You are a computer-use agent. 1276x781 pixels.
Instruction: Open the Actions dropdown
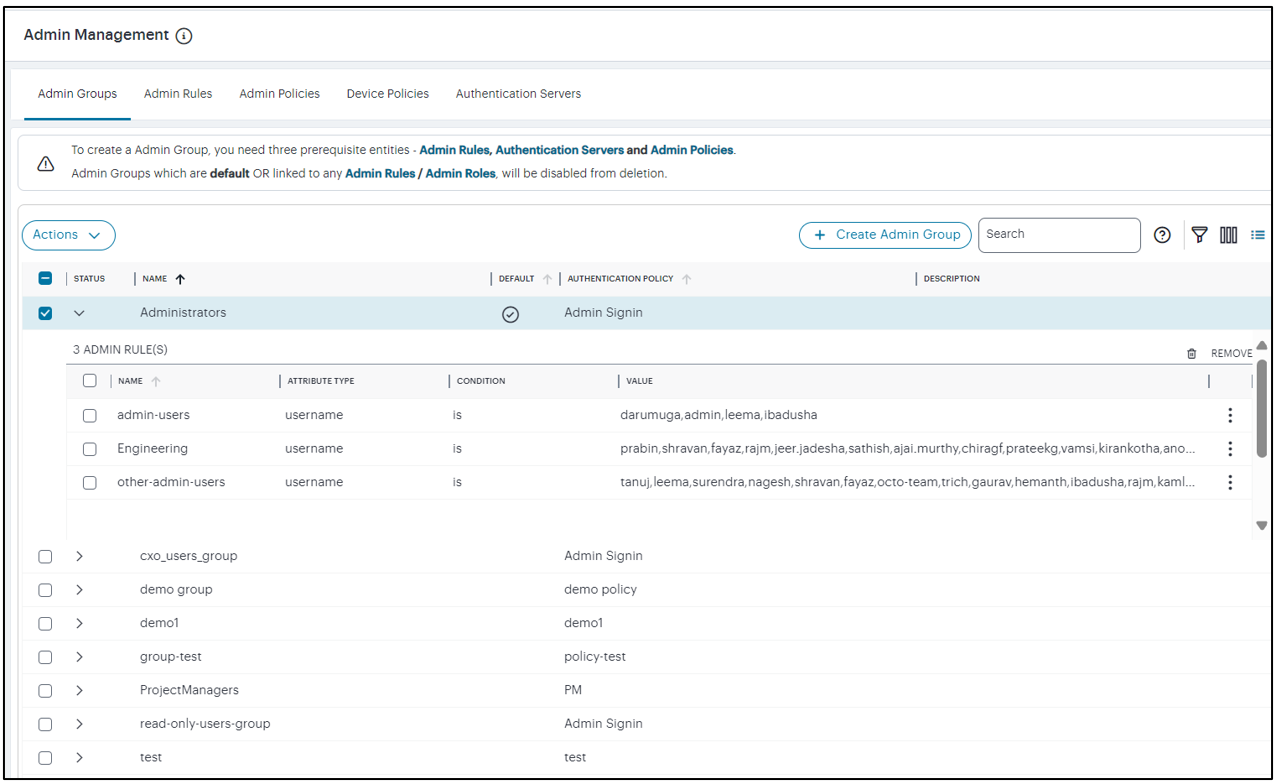click(x=68, y=235)
